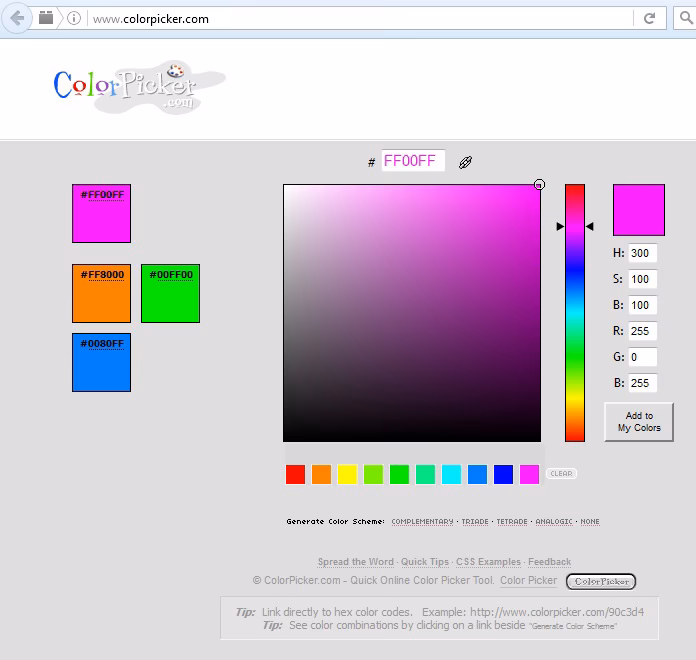Click the ColorPicker.com logo
The height and width of the screenshot is (660, 696).
point(138,88)
